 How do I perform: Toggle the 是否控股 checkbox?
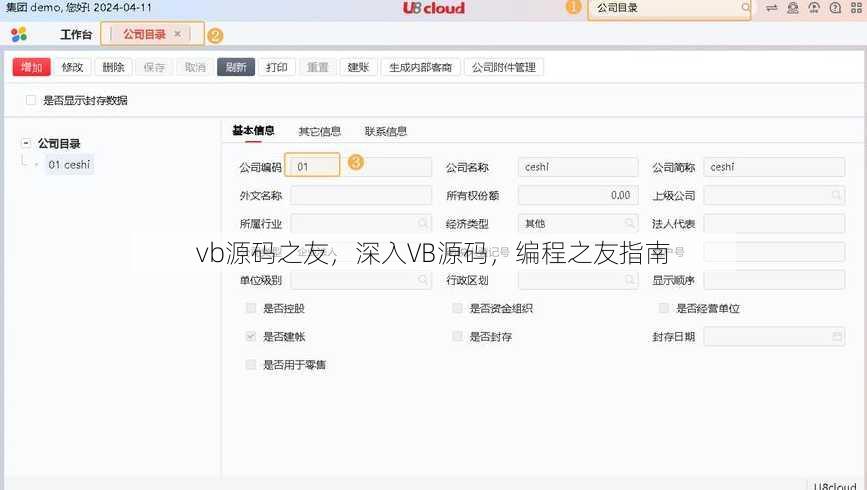pos(250,308)
